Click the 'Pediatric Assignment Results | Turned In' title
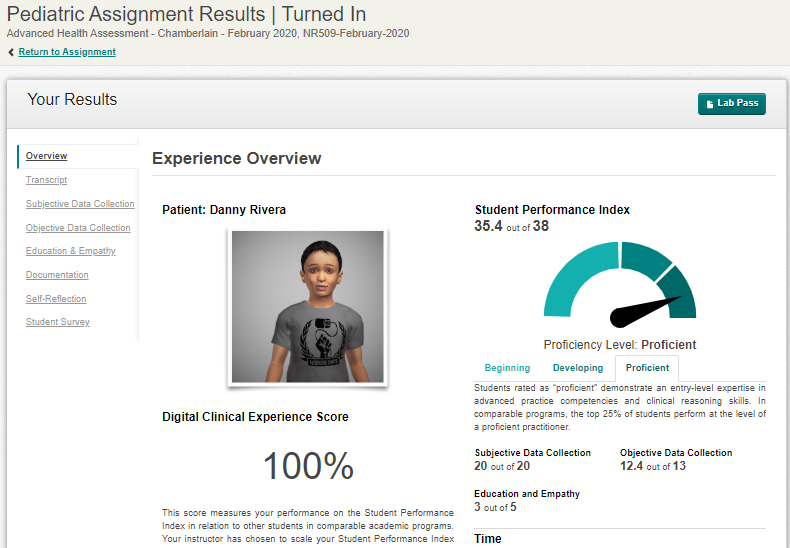Viewport: 790px width, 548px height. click(x=186, y=14)
